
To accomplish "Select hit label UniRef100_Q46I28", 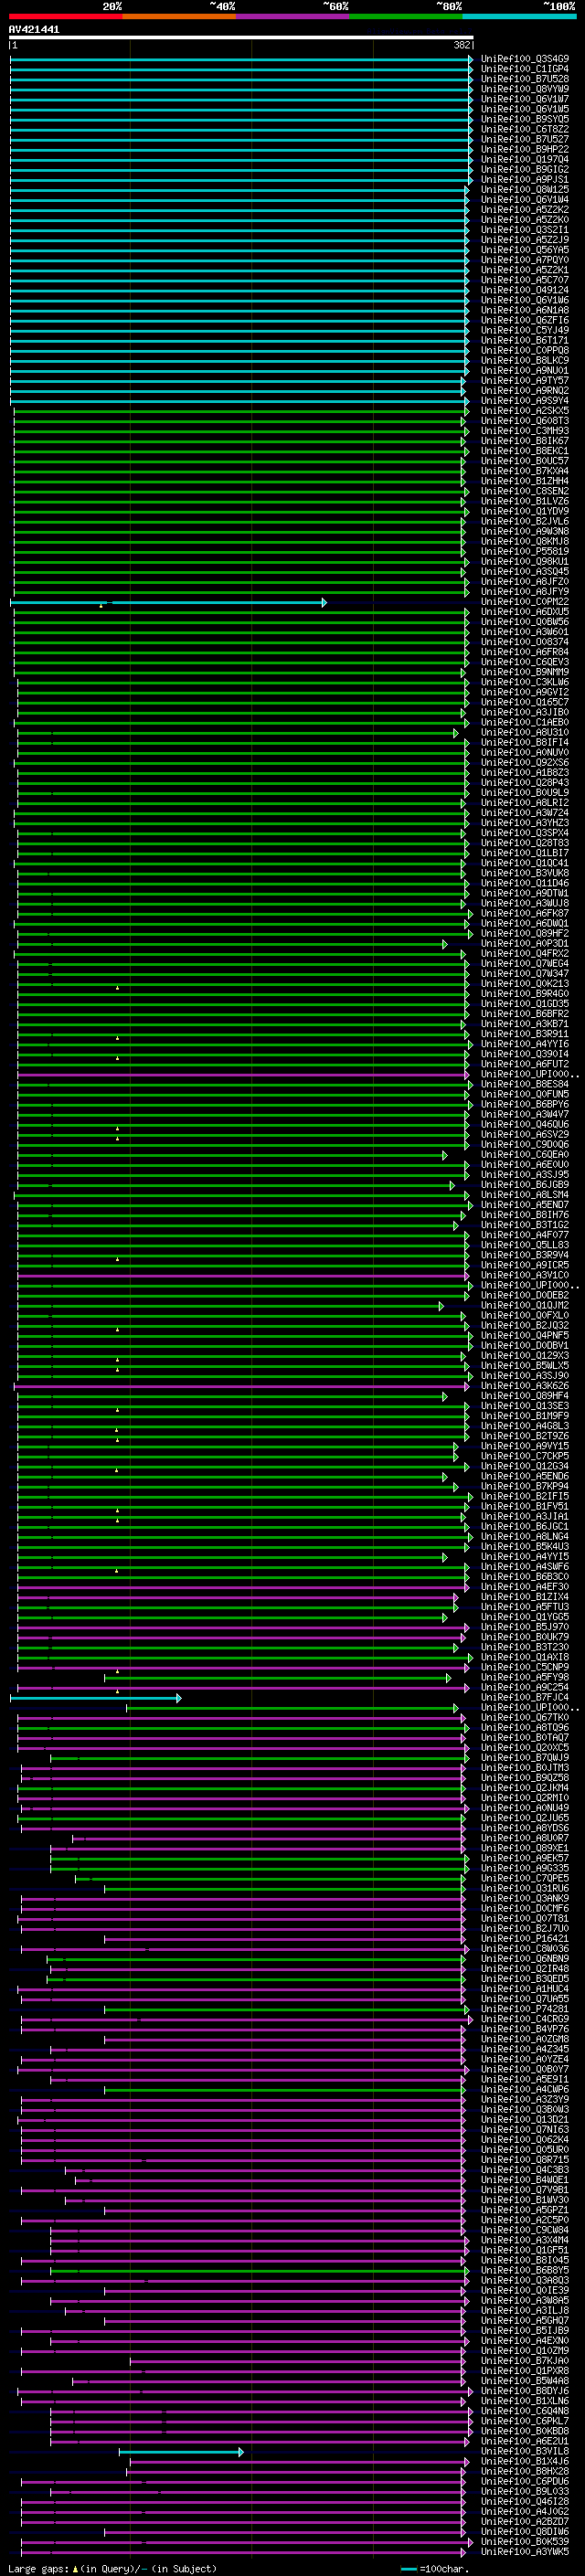I will coord(525,2501).
